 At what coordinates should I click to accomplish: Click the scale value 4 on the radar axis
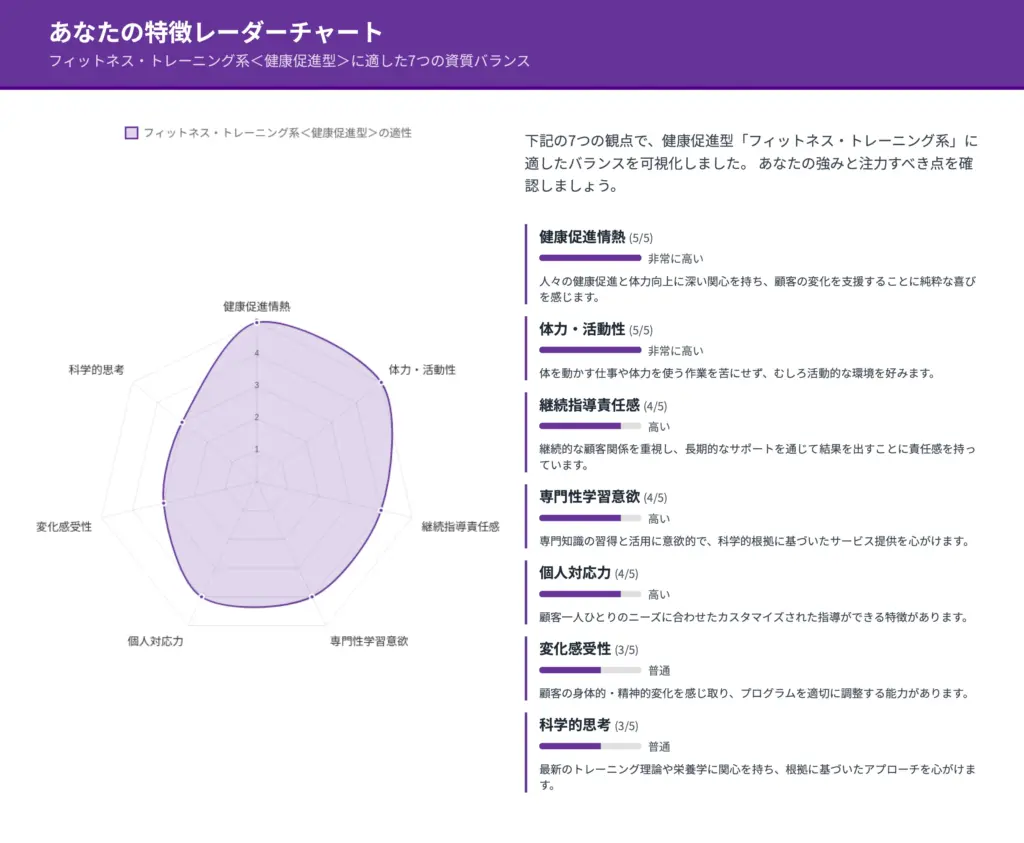tap(258, 352)
